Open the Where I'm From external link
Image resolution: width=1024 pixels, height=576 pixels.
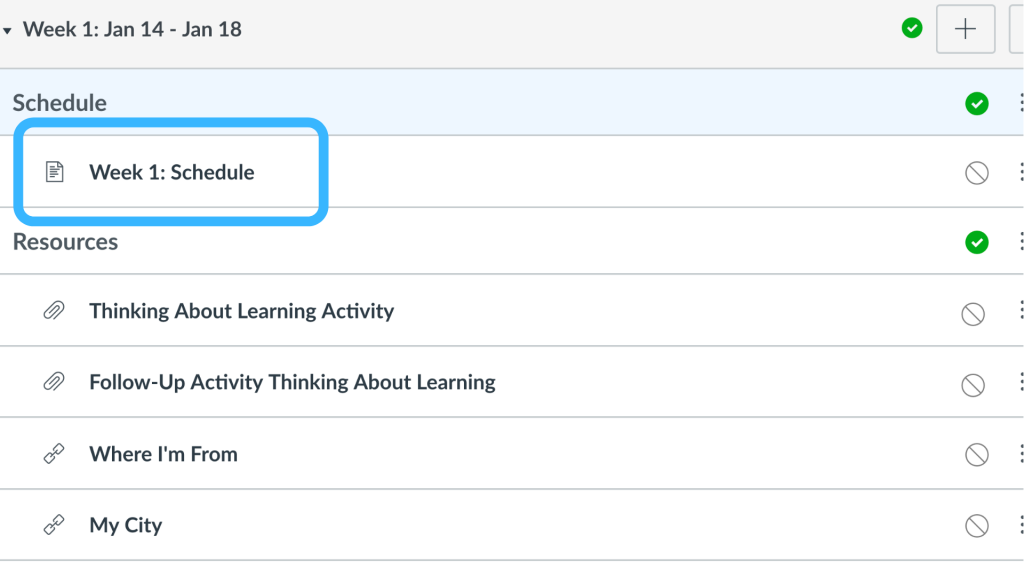(x=163, y=454)
